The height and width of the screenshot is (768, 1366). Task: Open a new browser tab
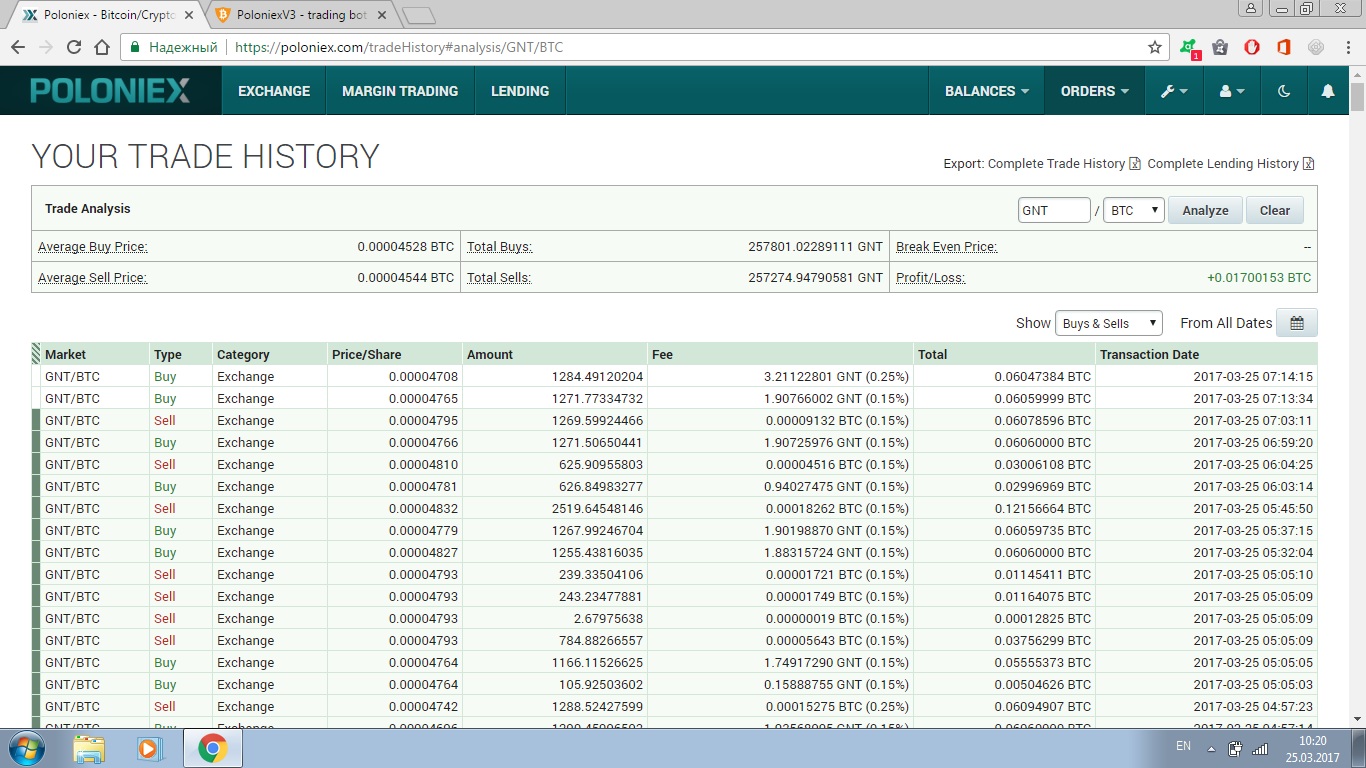pyautogui.click(x=419, y=16)
